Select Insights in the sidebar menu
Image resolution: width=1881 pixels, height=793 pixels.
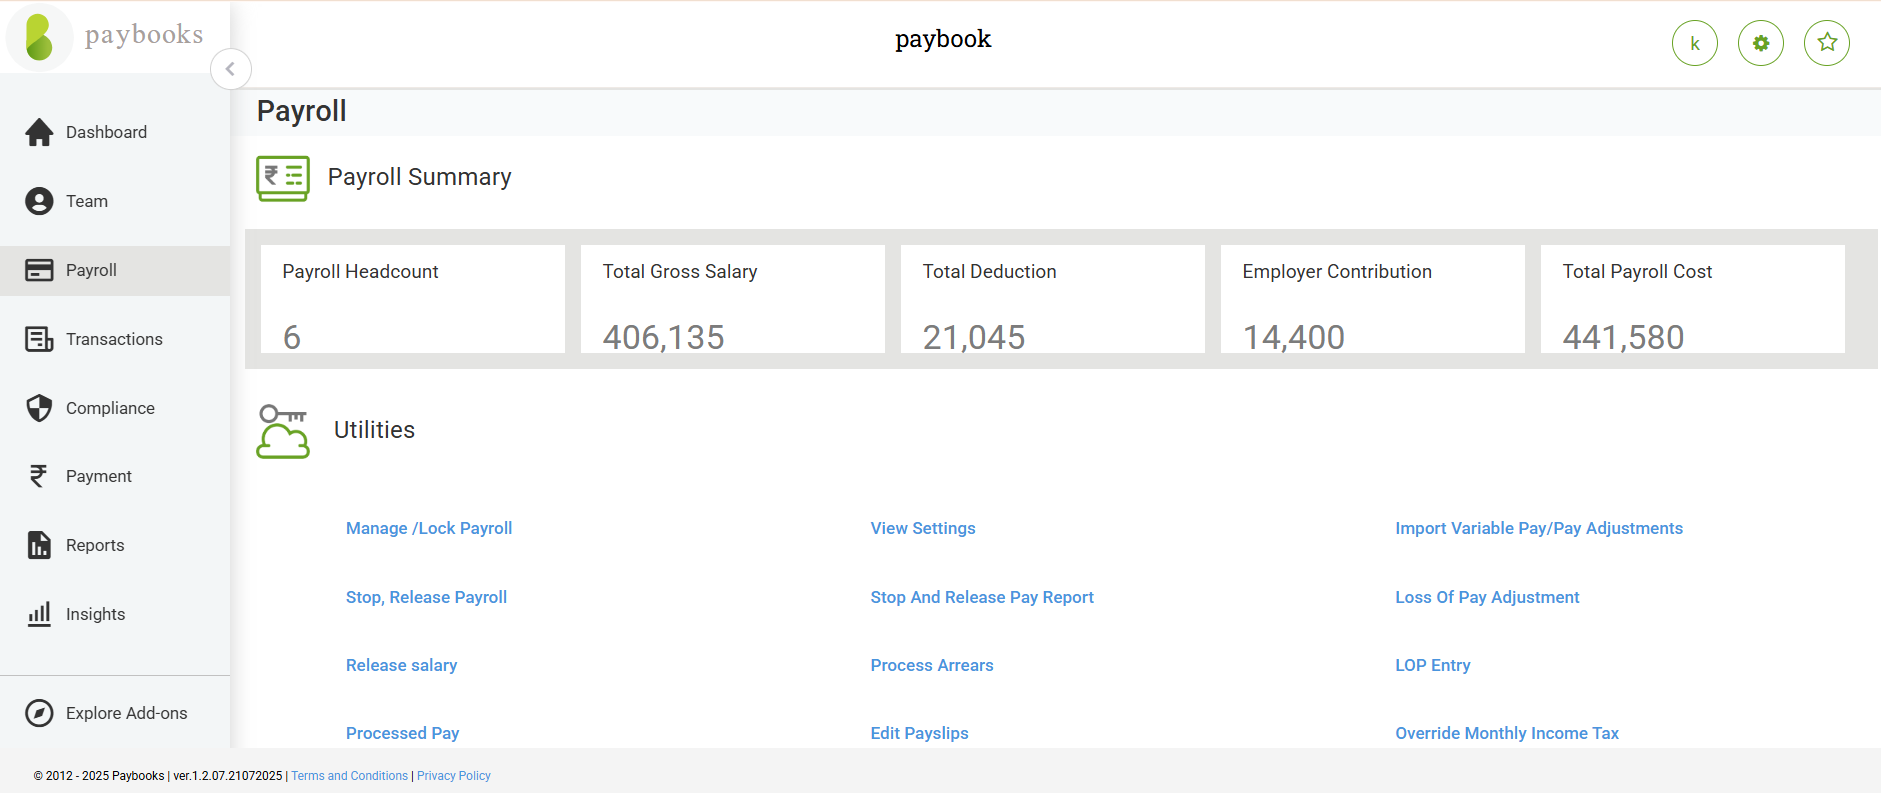point(95,614)
